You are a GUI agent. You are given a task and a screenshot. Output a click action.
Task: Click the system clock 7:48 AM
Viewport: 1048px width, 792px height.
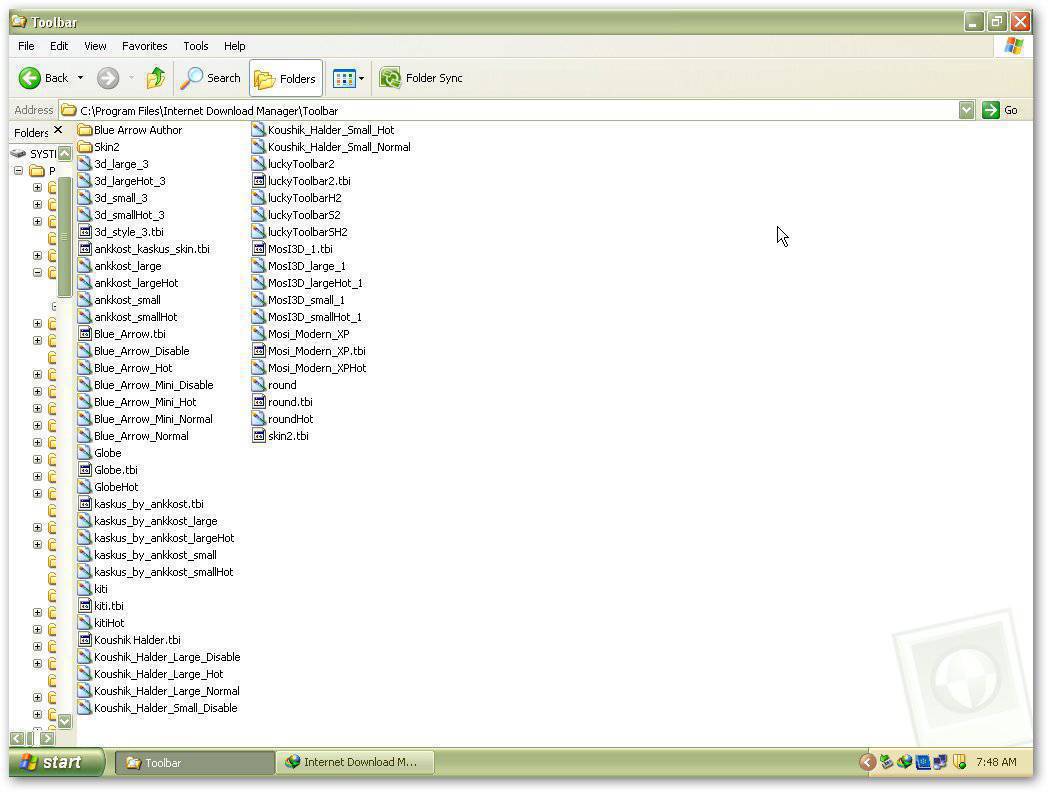coord(996,762)
